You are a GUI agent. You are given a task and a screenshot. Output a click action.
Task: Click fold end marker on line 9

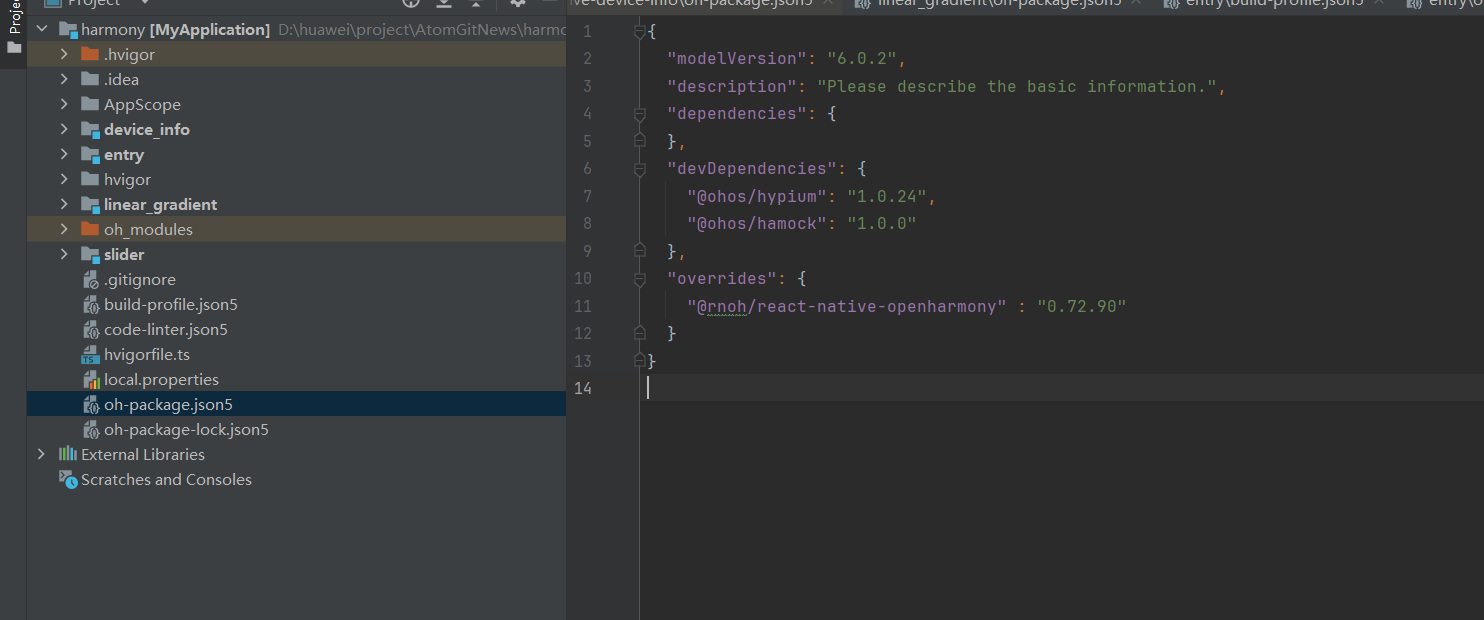pyautogui.click(x=640, y=250)
